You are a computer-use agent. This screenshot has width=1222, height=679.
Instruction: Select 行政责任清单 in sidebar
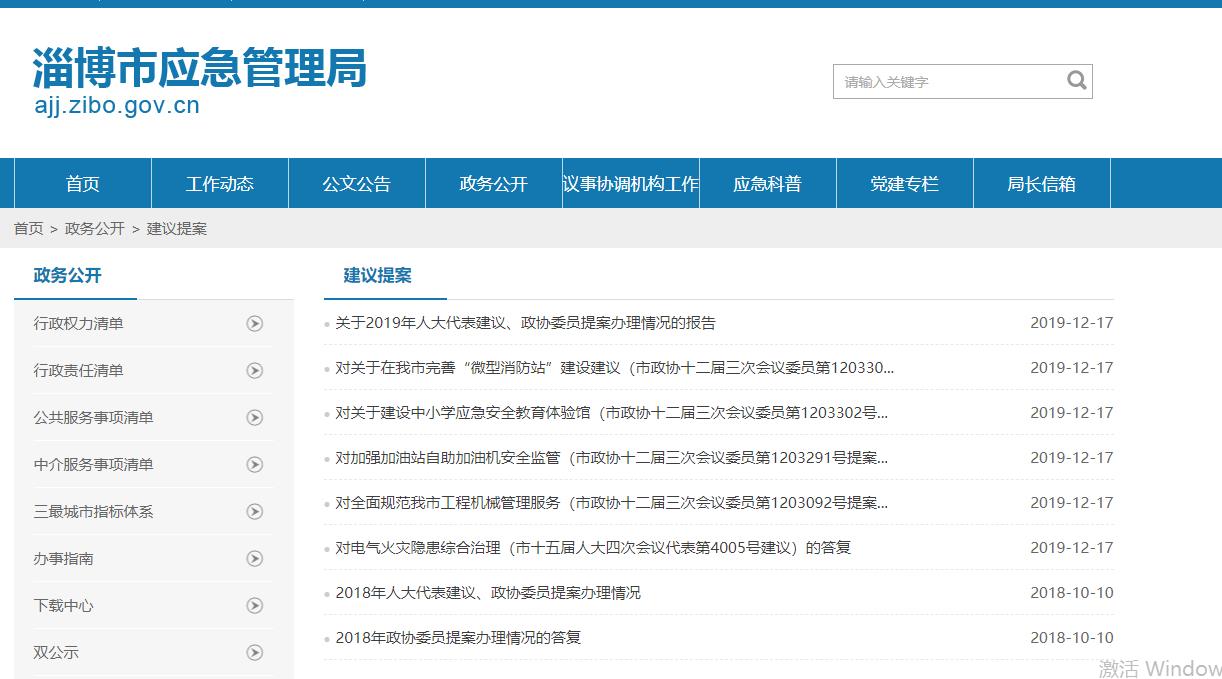pyautogui.click(x=79, y=370)
